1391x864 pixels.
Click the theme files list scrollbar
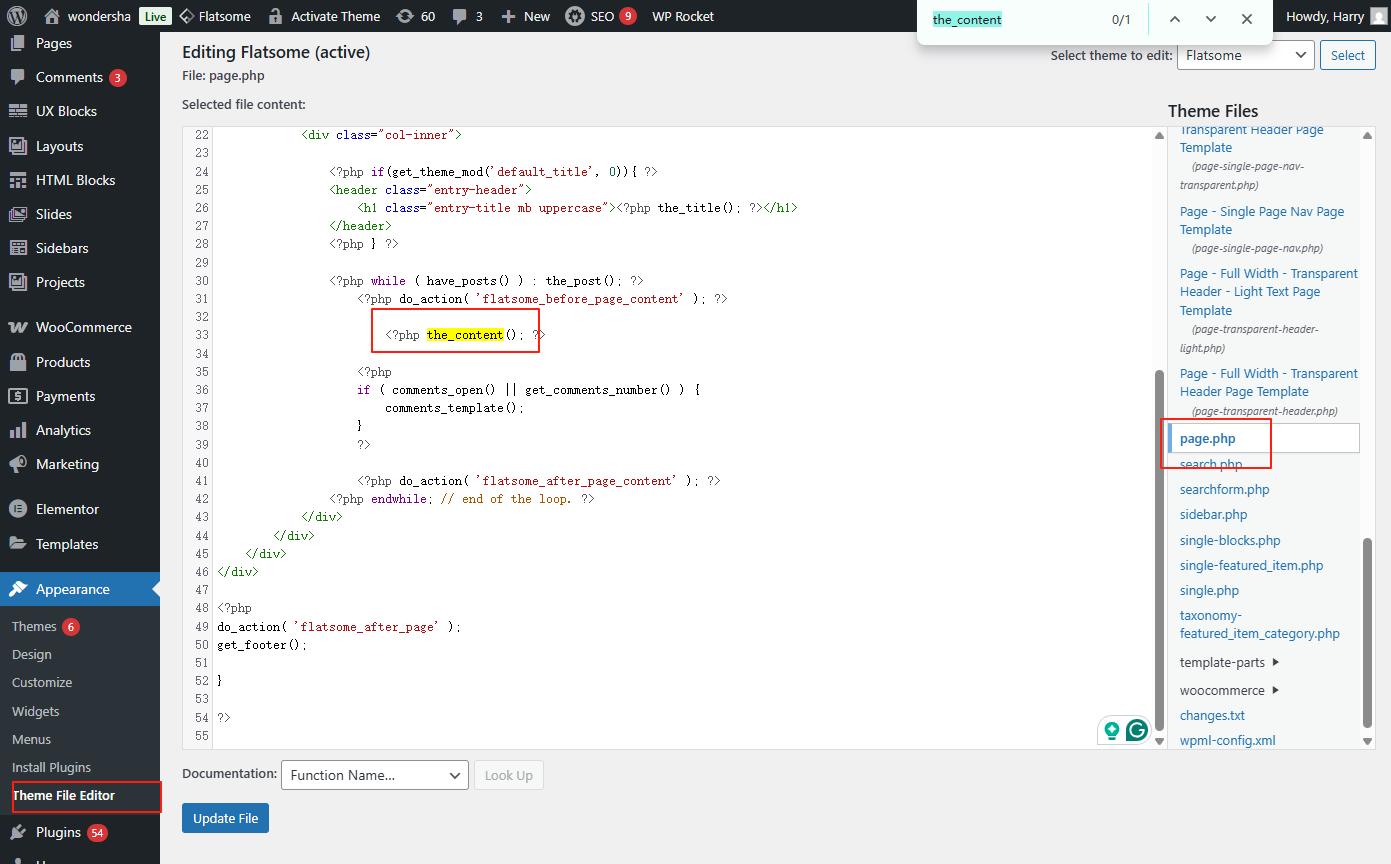(x=1368, y=632)
